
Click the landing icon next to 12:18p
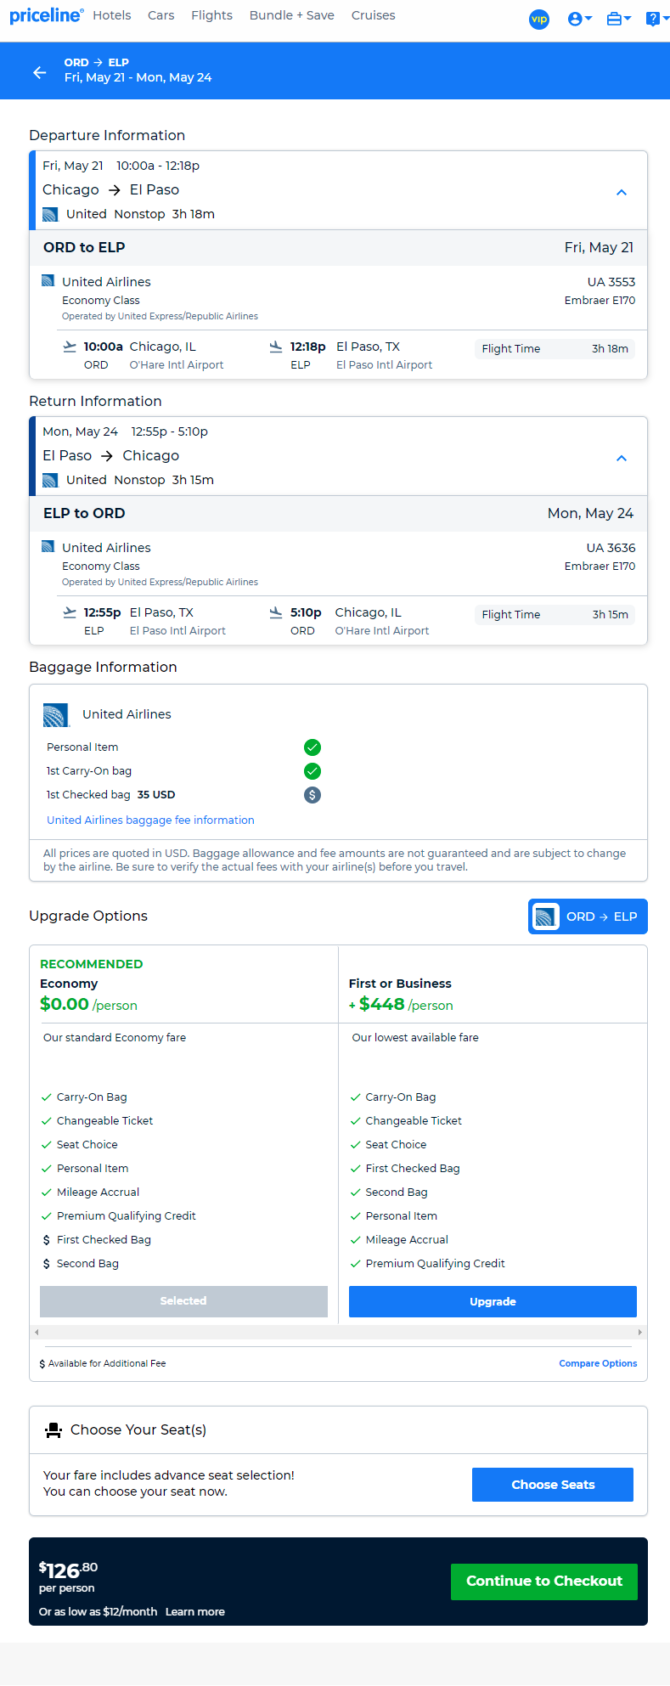coord(276,347)
